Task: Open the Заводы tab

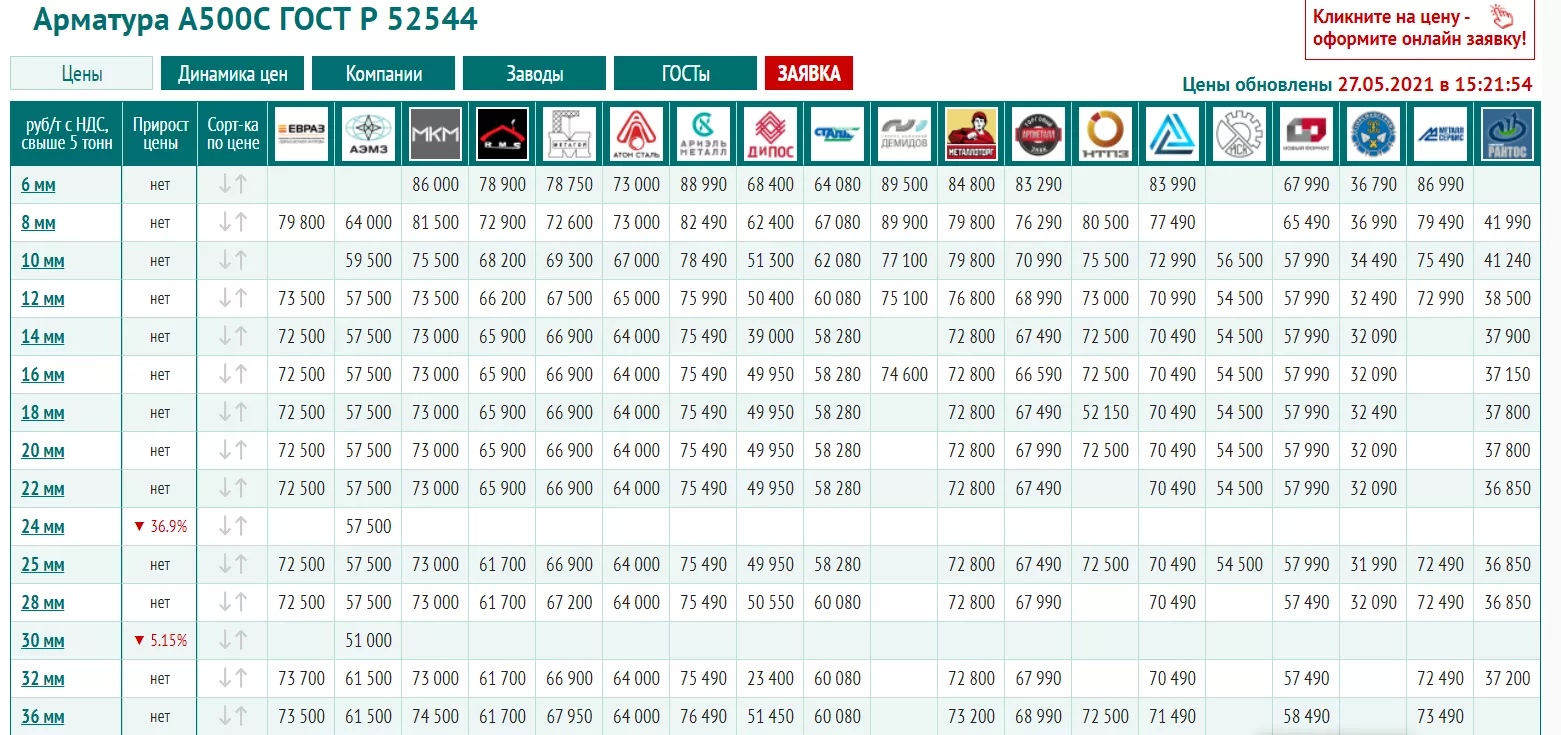Action: click(x=534, y=73)
